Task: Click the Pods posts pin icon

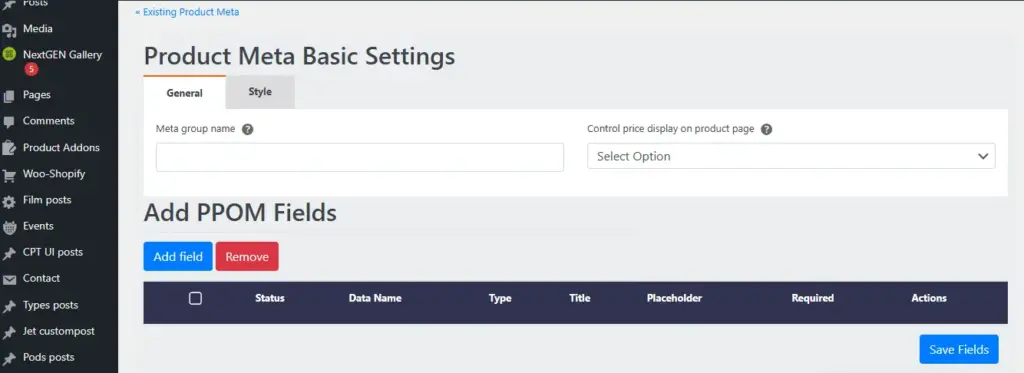Action: [8, 358]
